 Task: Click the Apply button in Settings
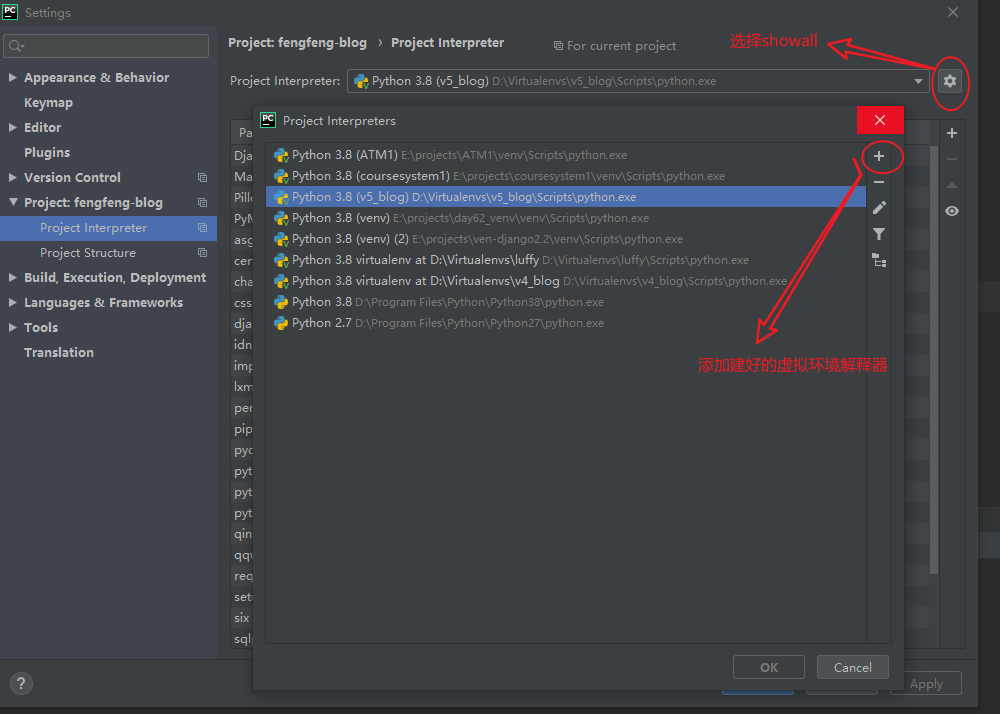tap(926, 683)
